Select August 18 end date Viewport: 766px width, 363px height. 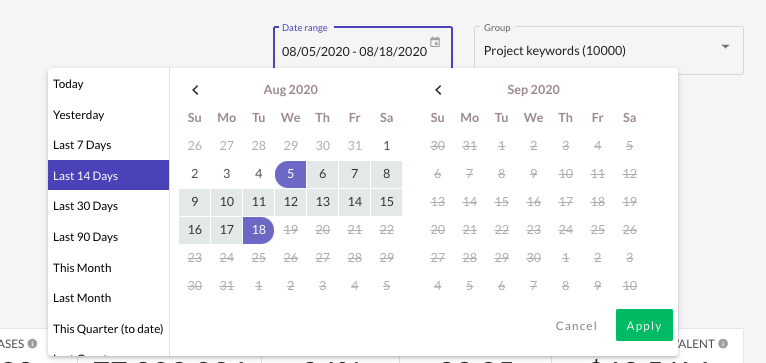[x=258, y=230]
